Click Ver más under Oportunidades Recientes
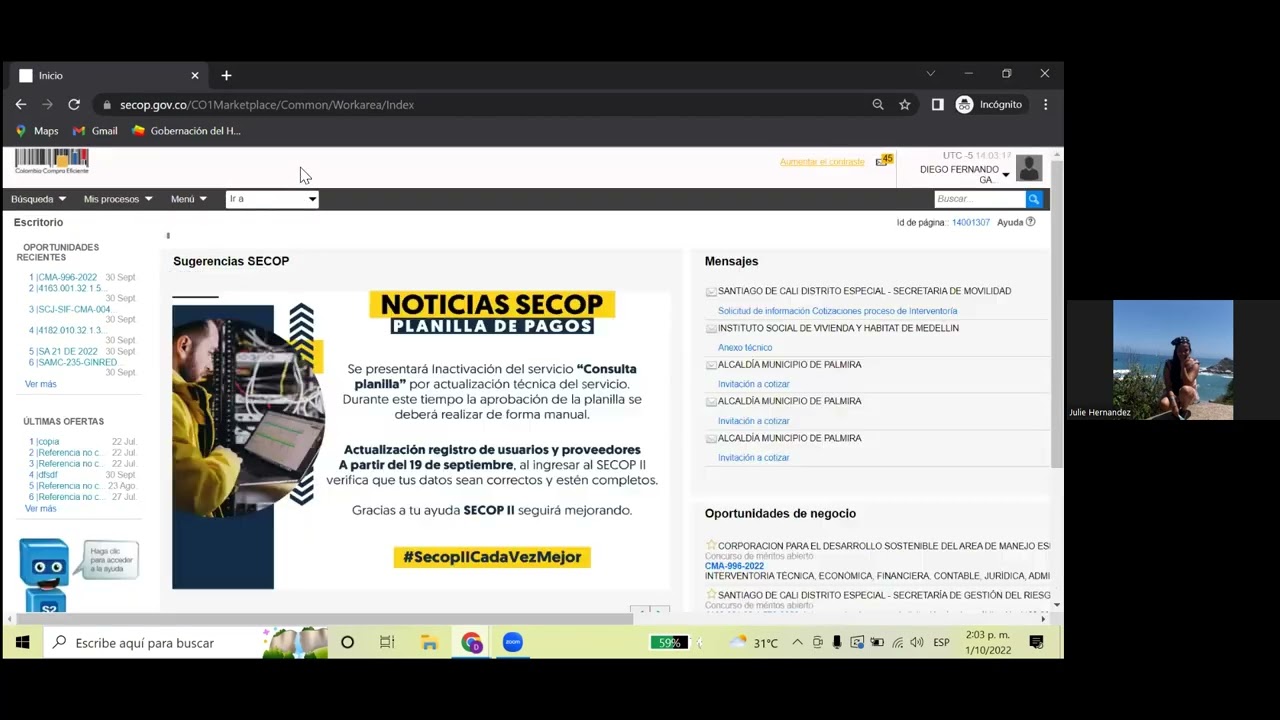 pyautogui.click(x=41, y=384)
